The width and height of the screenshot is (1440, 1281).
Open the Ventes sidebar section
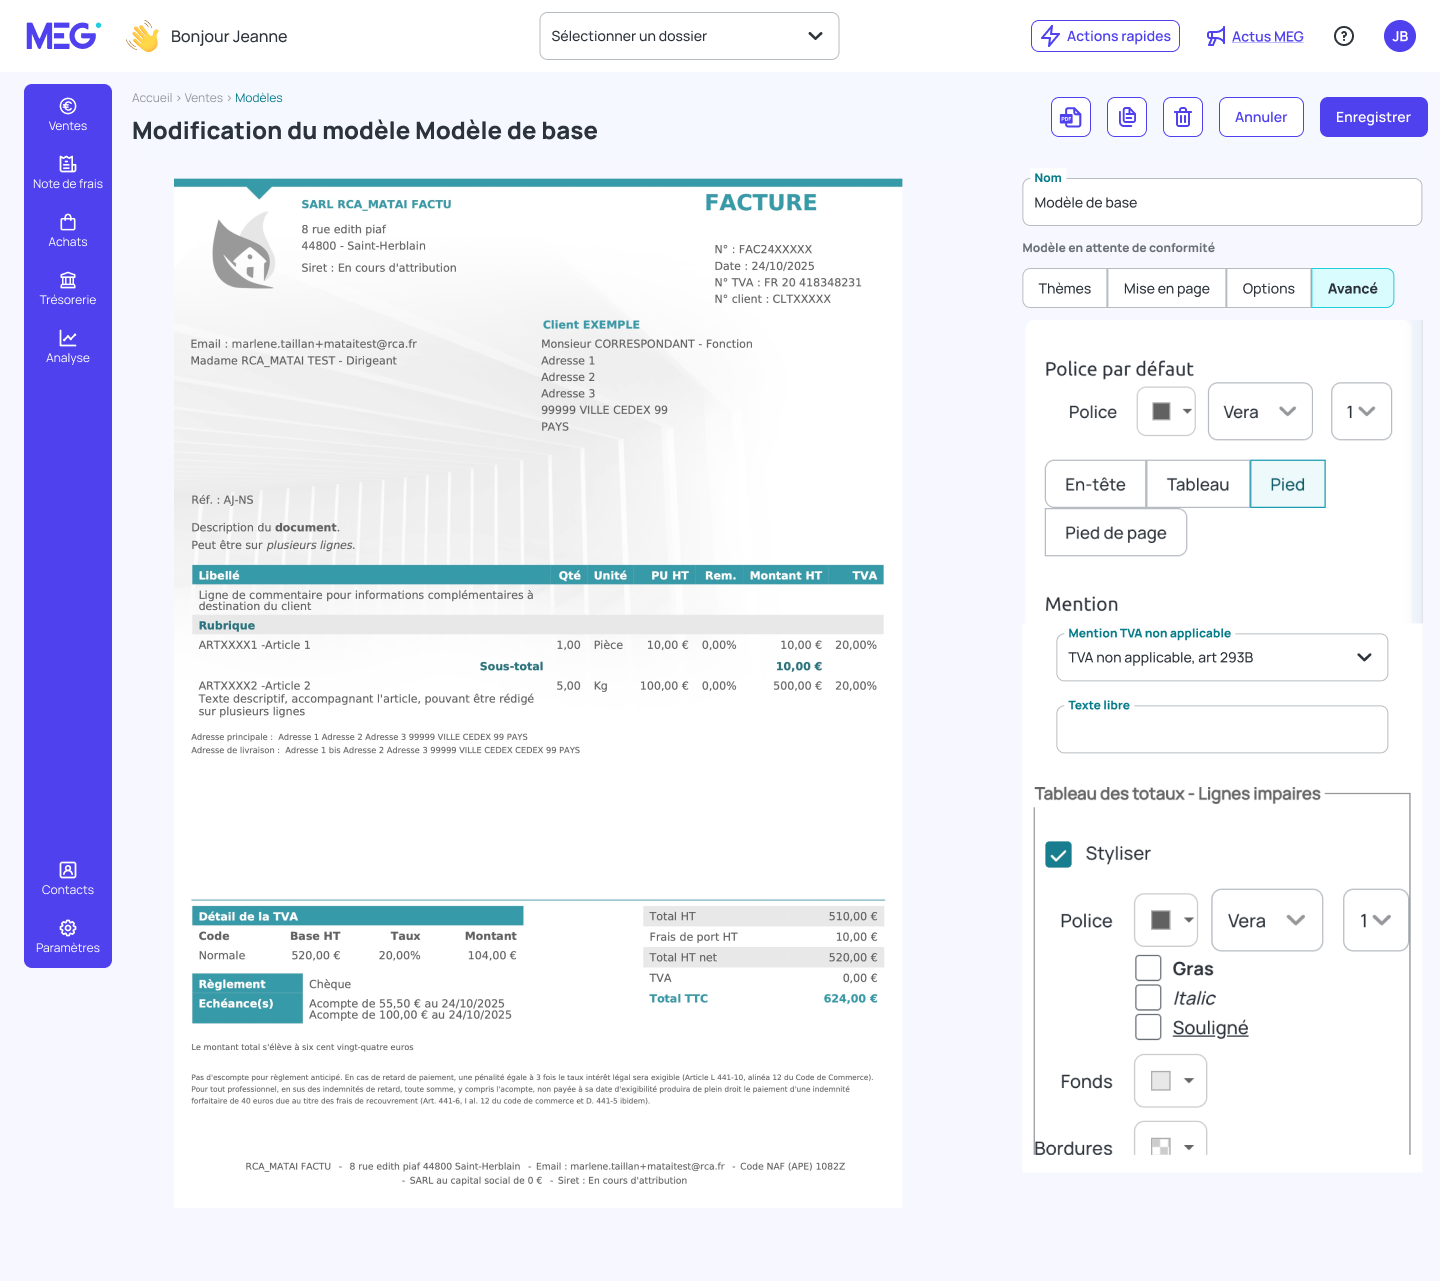point(68,115)
